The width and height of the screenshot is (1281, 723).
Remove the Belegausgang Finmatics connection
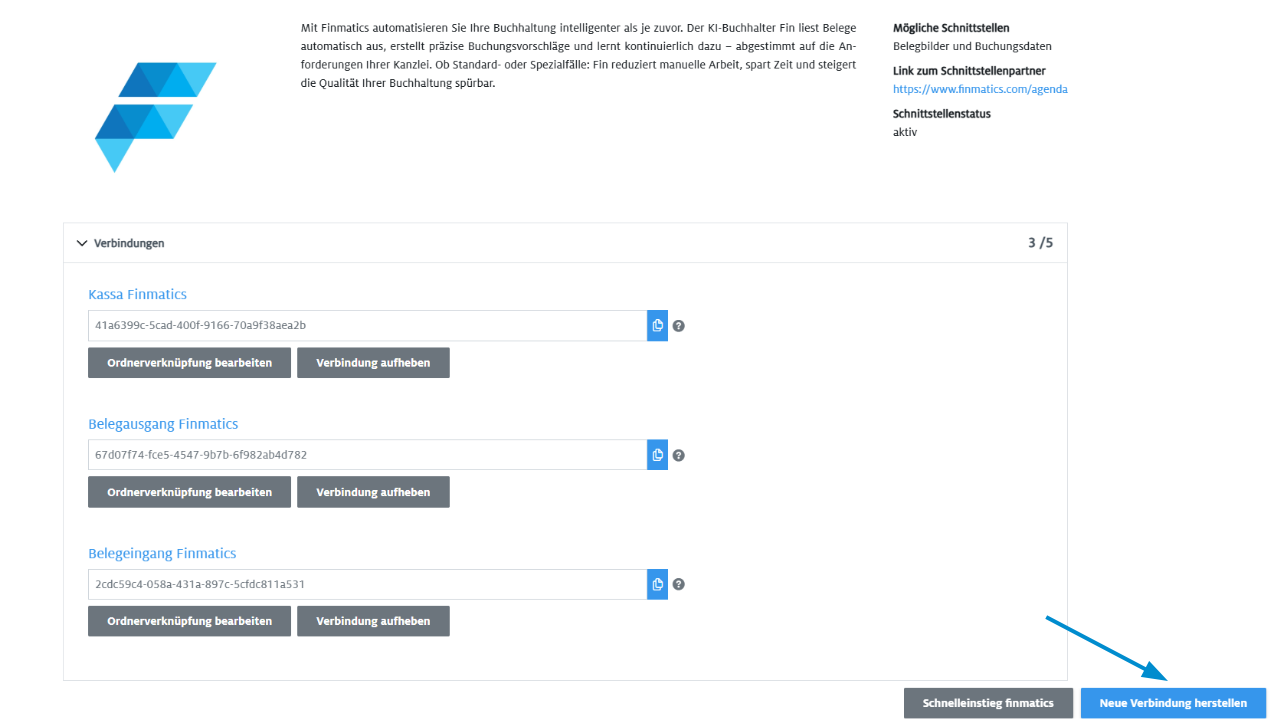tap(373, 492)
